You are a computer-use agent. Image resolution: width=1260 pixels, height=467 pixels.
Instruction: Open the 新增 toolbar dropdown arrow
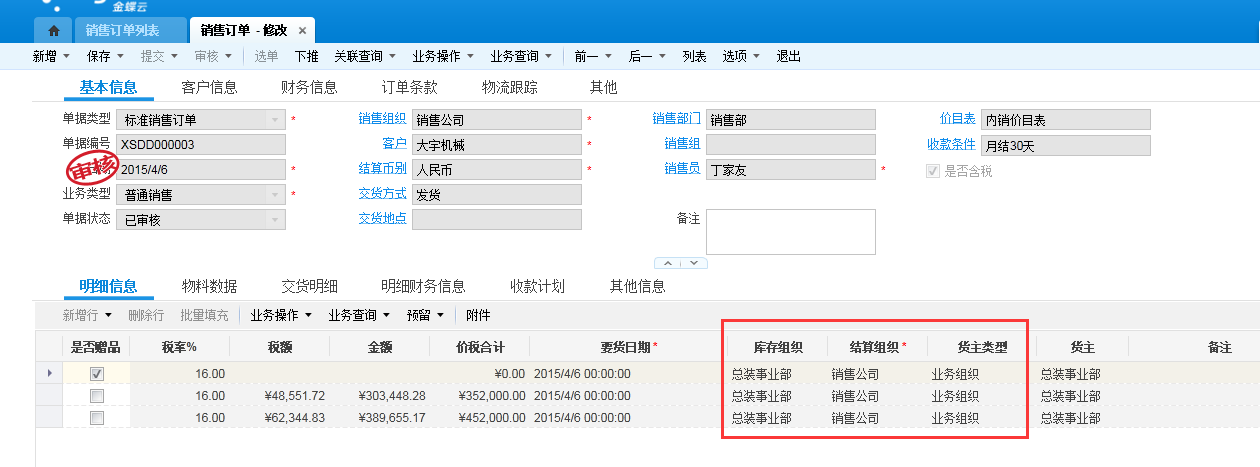(x=66, y=57)
